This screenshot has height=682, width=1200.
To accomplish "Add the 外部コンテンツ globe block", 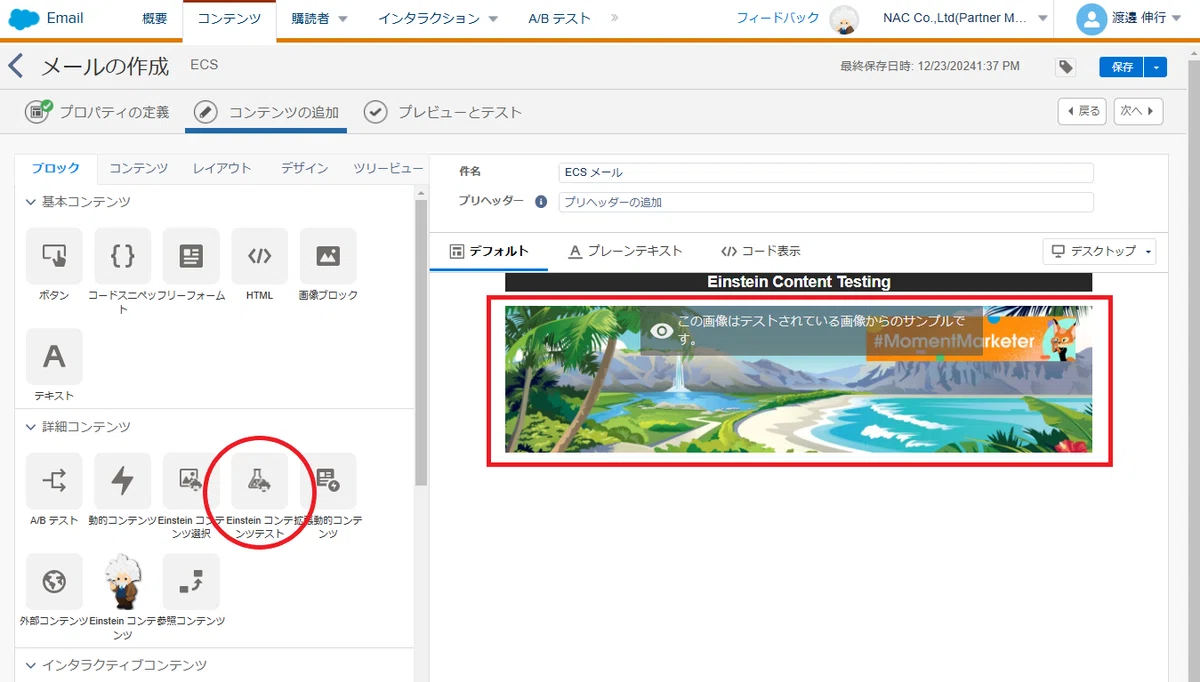I will [x=54, y=581].
